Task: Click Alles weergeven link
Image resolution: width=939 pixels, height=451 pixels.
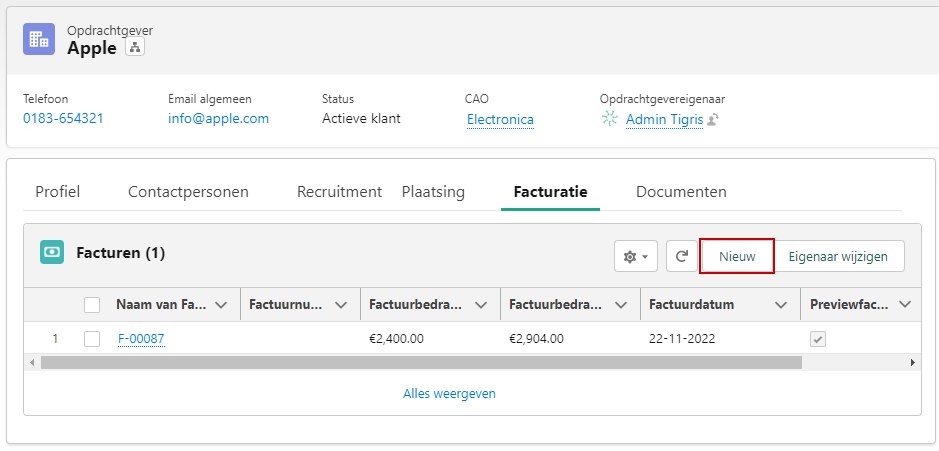Action: tap(449, 394)
